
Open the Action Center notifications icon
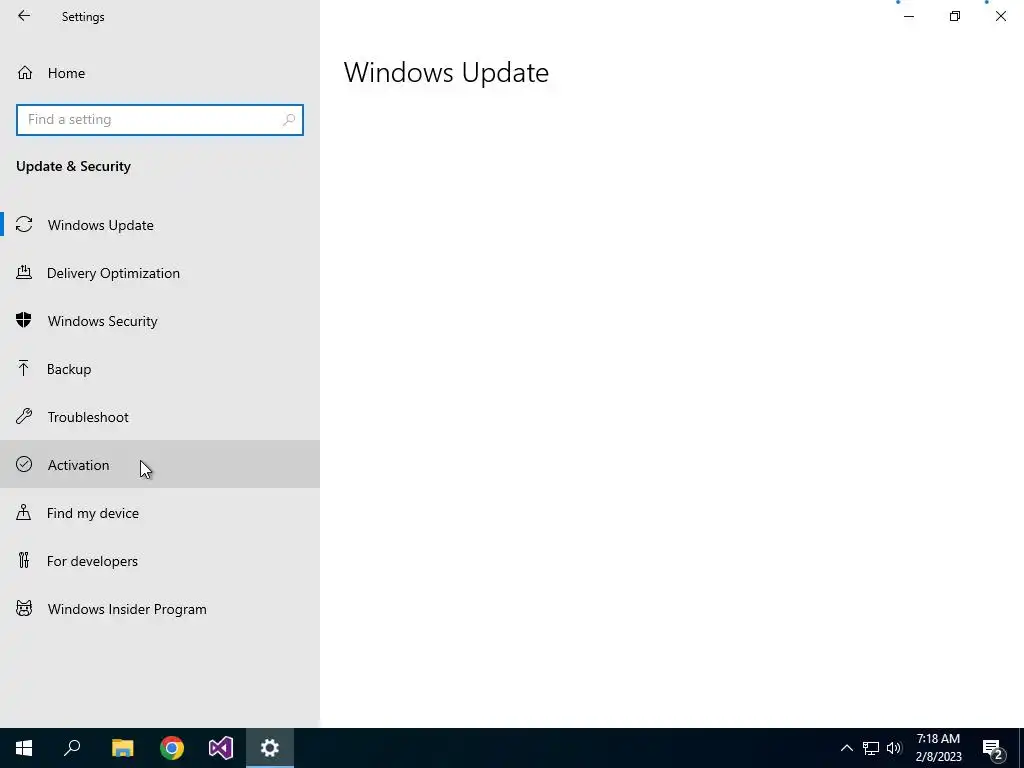[993, 748]
